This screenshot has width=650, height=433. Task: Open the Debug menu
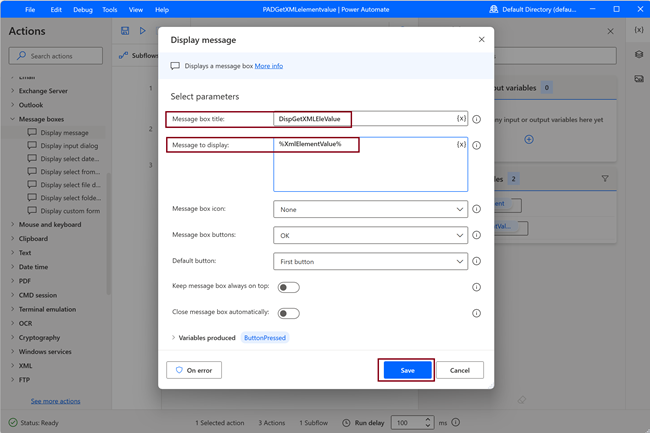pos(83,10)
